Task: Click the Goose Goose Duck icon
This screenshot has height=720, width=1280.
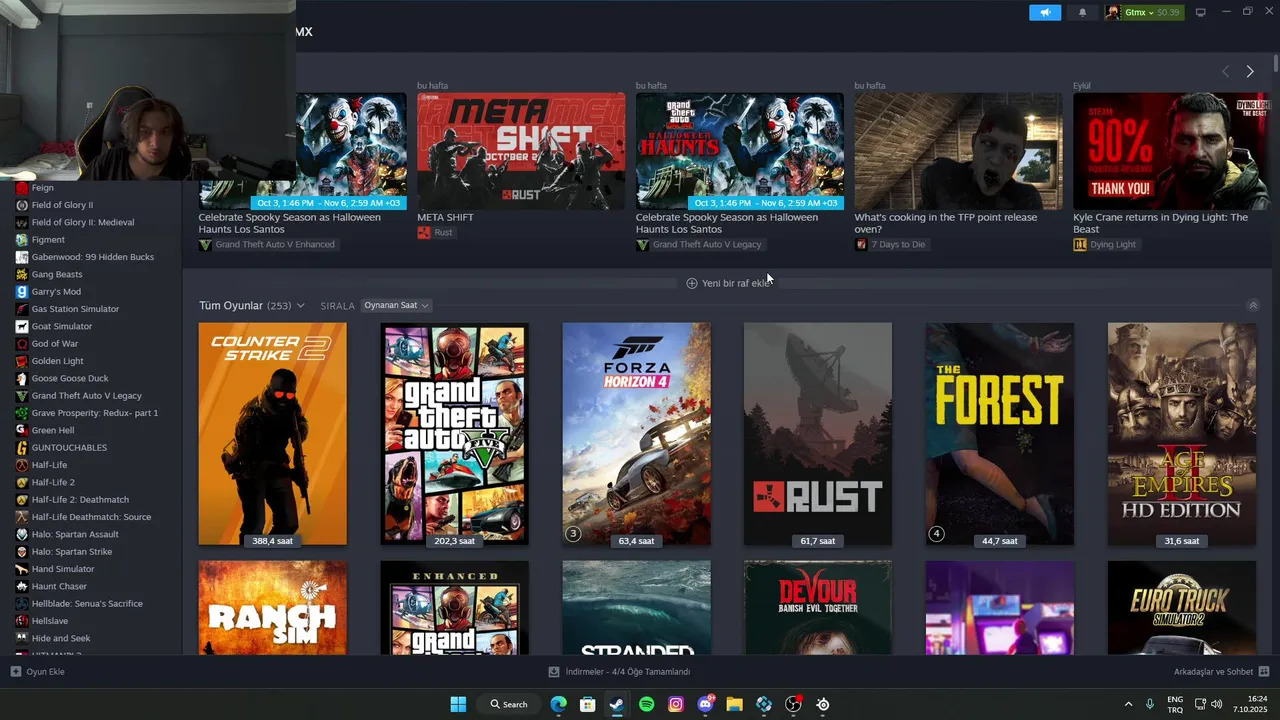Action: click(22, 378)
